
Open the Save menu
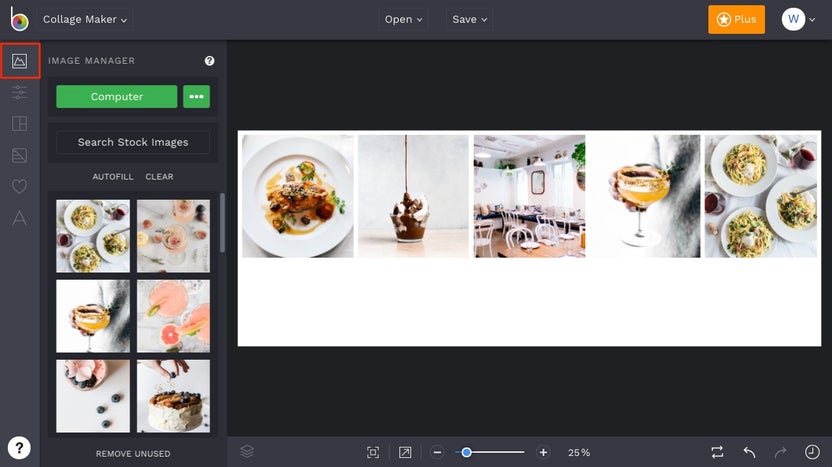(x=470, y=20)
